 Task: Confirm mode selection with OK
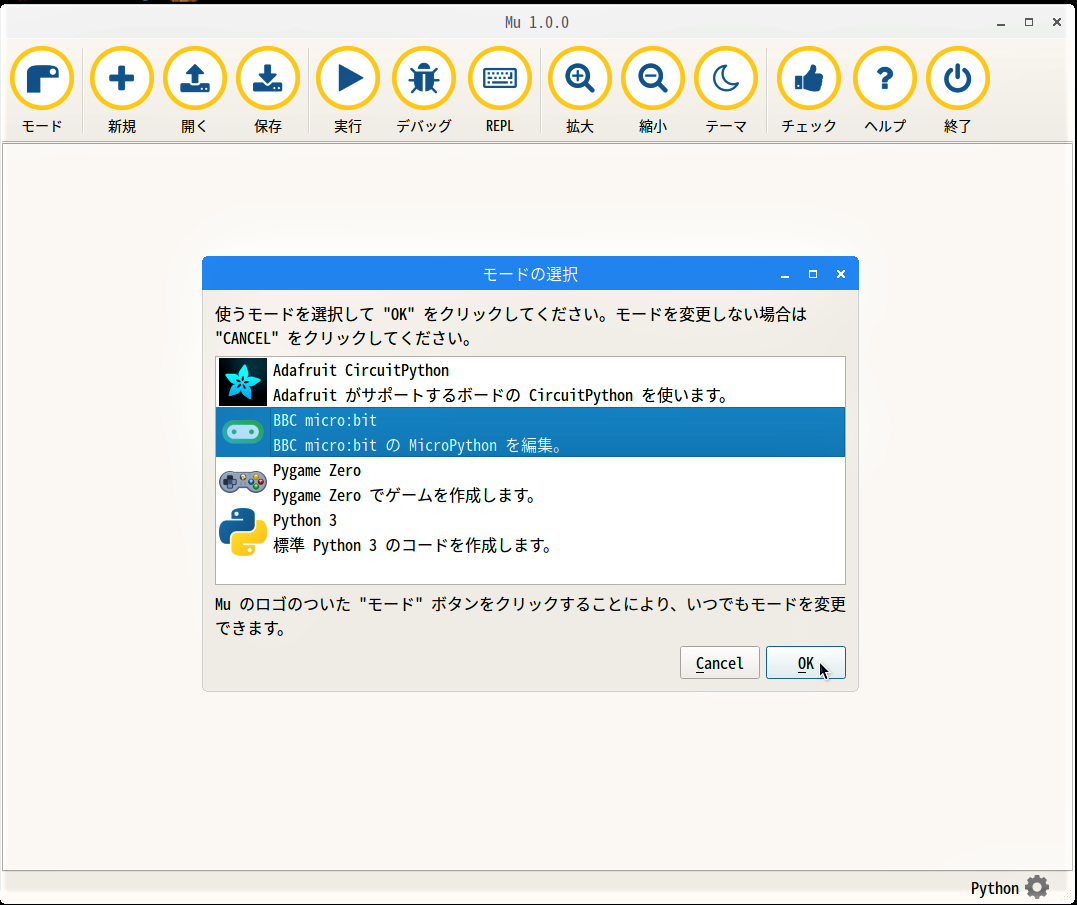click(806, 663)
